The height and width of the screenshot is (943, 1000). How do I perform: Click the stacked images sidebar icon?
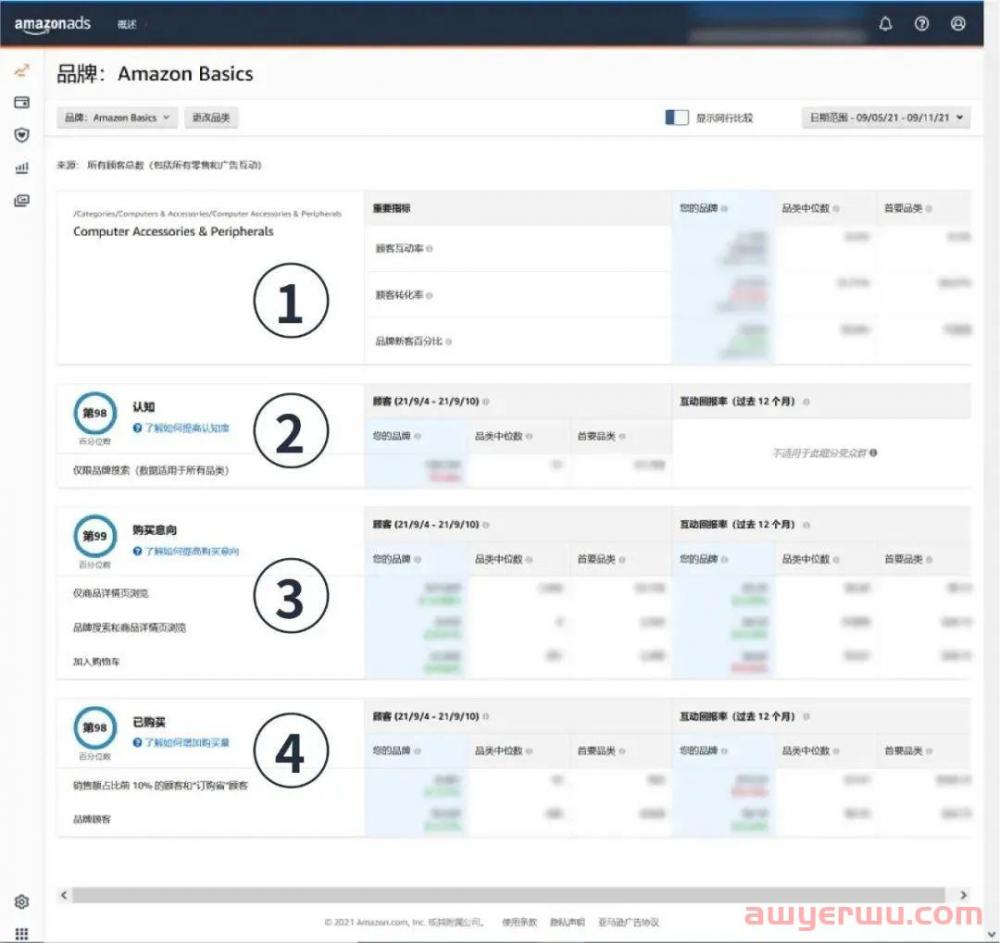[x=22, y=201]
